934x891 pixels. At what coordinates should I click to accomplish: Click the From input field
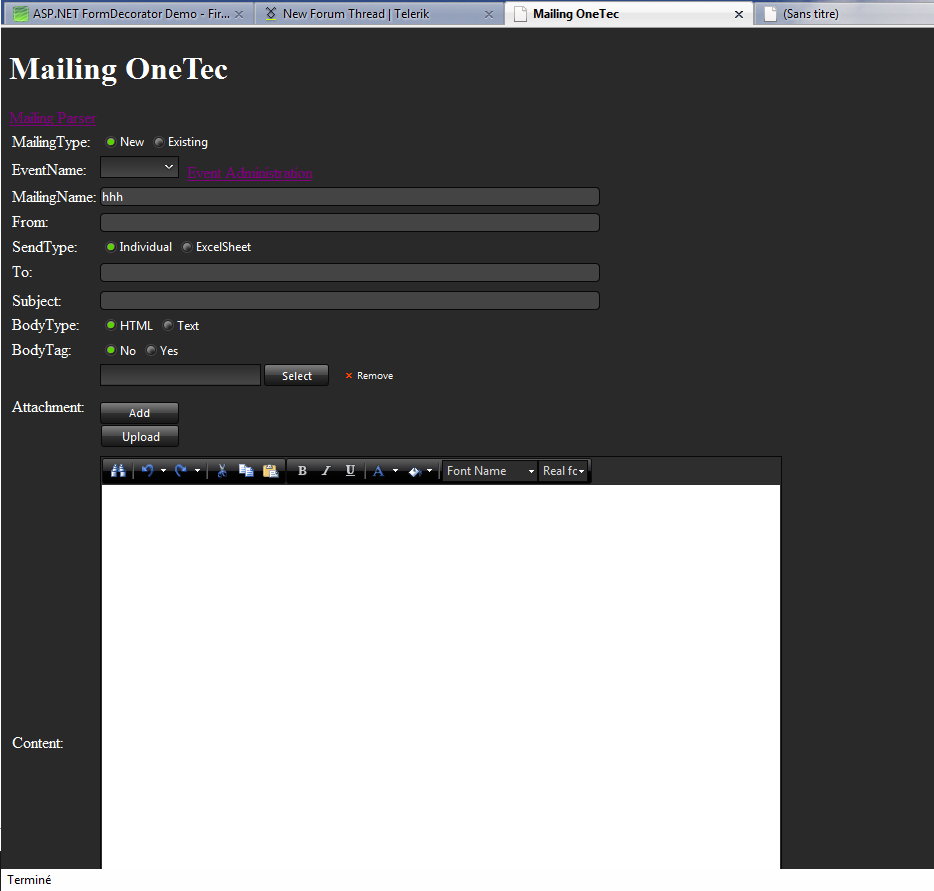[350, 222]
